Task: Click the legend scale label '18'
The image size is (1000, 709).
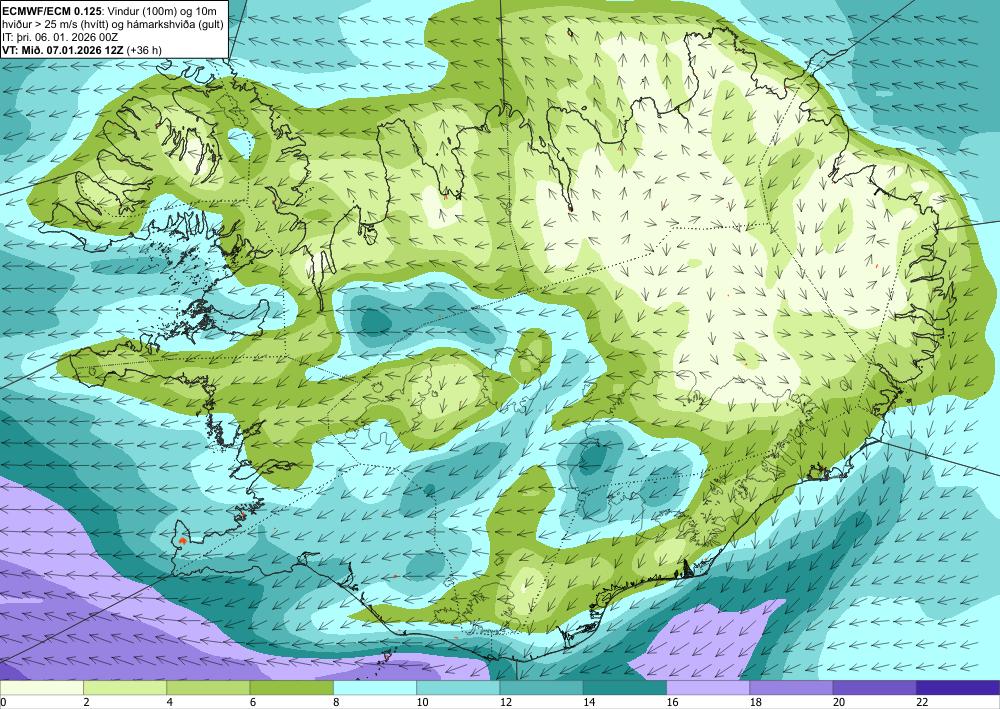Action: [x=756, y=703]
